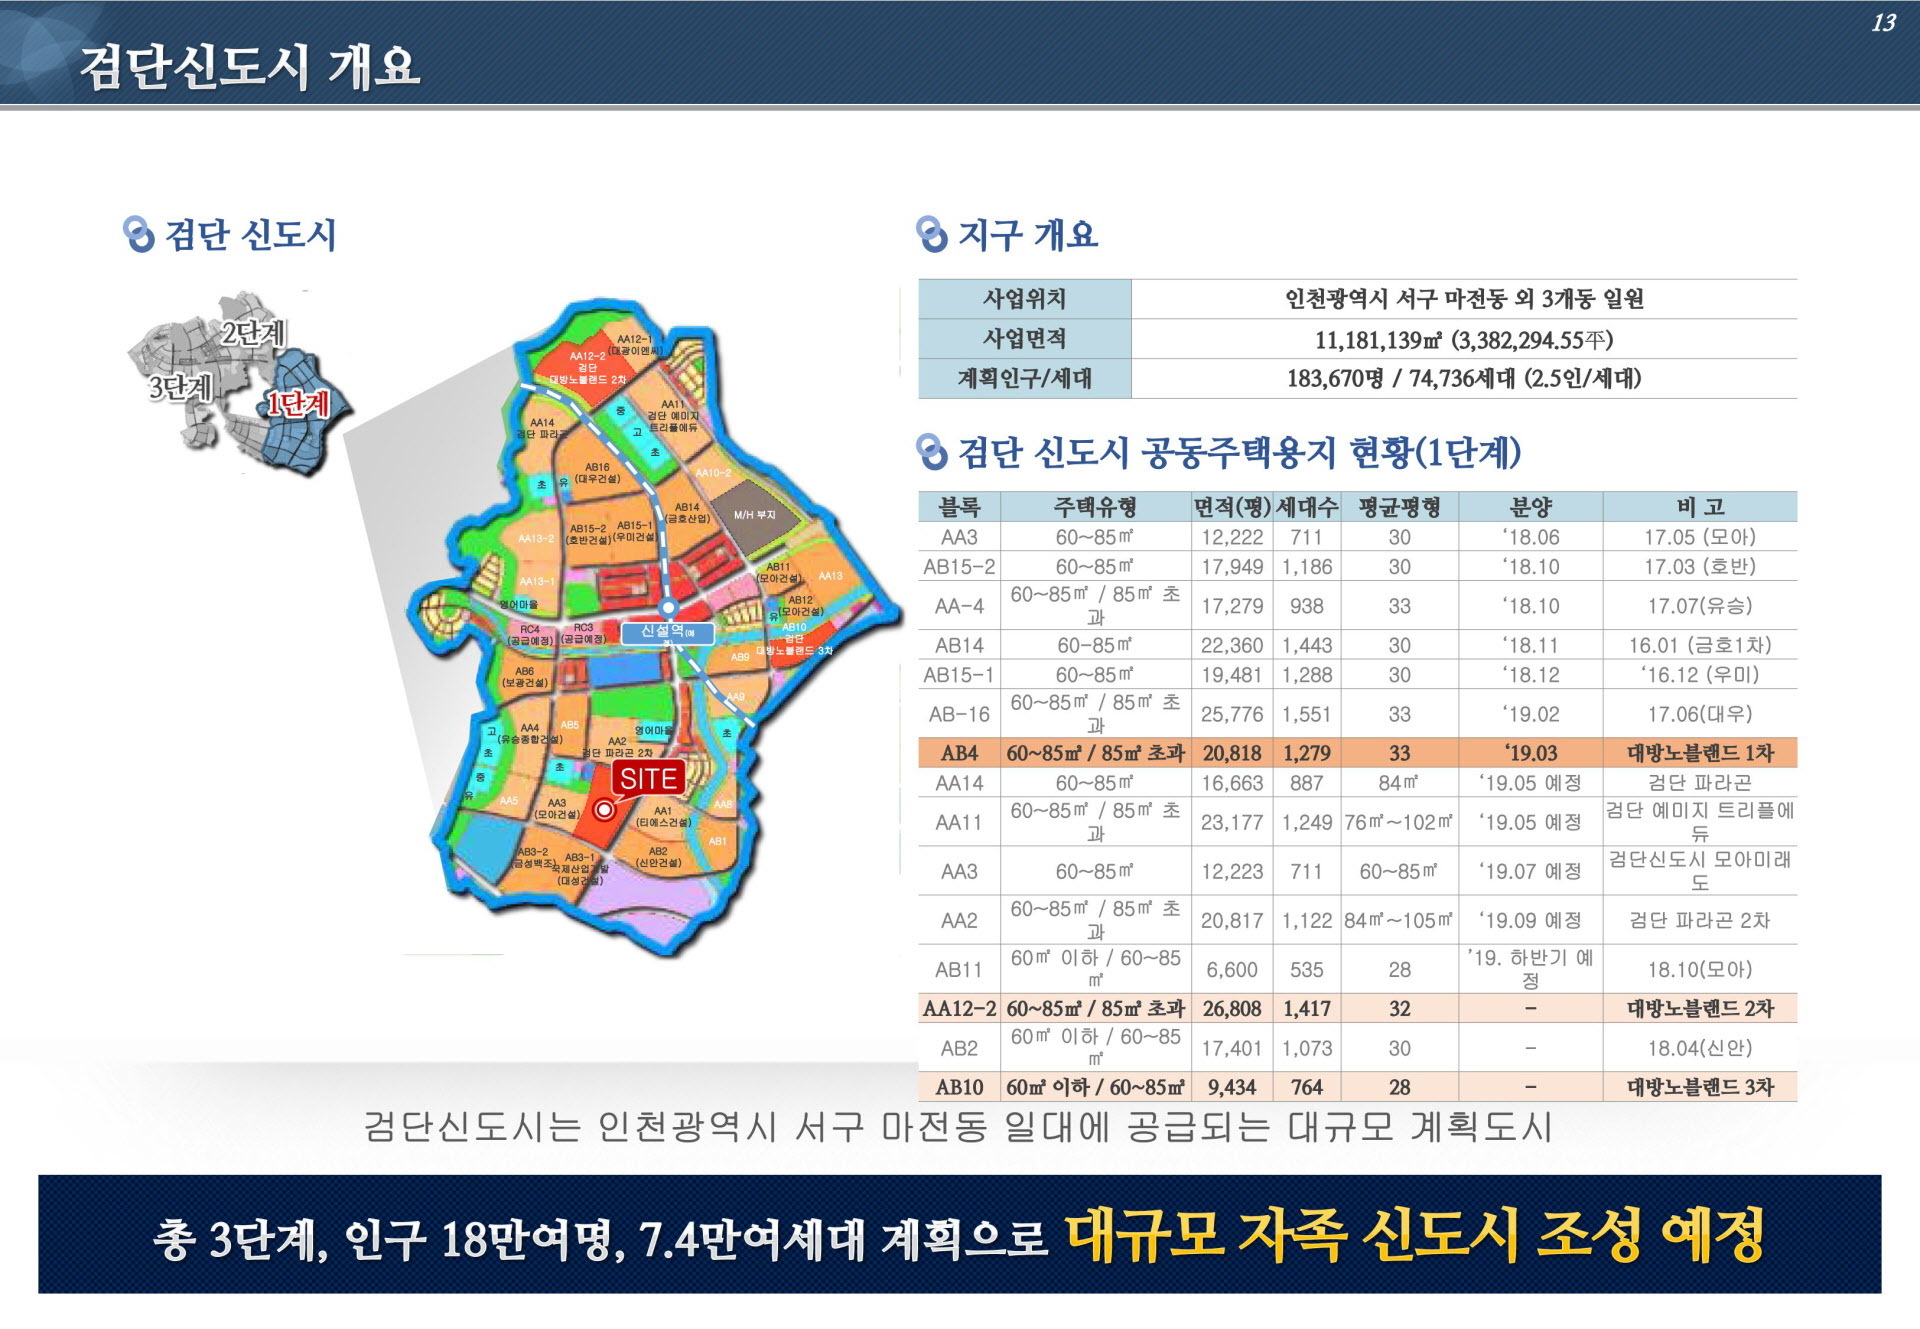
Task: Click the AB2 (신안건설) block on map
Action: click(x=658, y=857)
